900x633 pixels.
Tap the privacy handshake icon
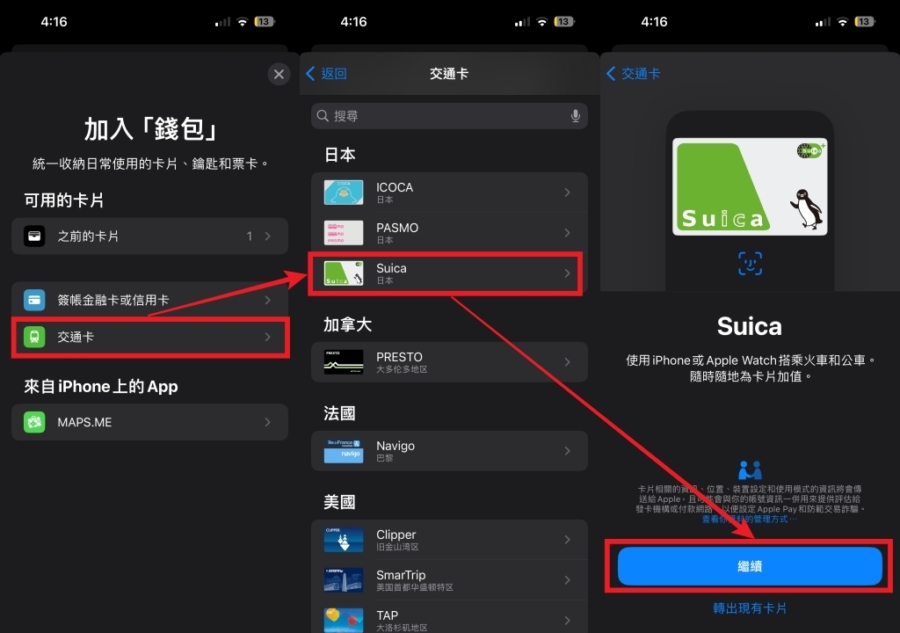(750, 470)
